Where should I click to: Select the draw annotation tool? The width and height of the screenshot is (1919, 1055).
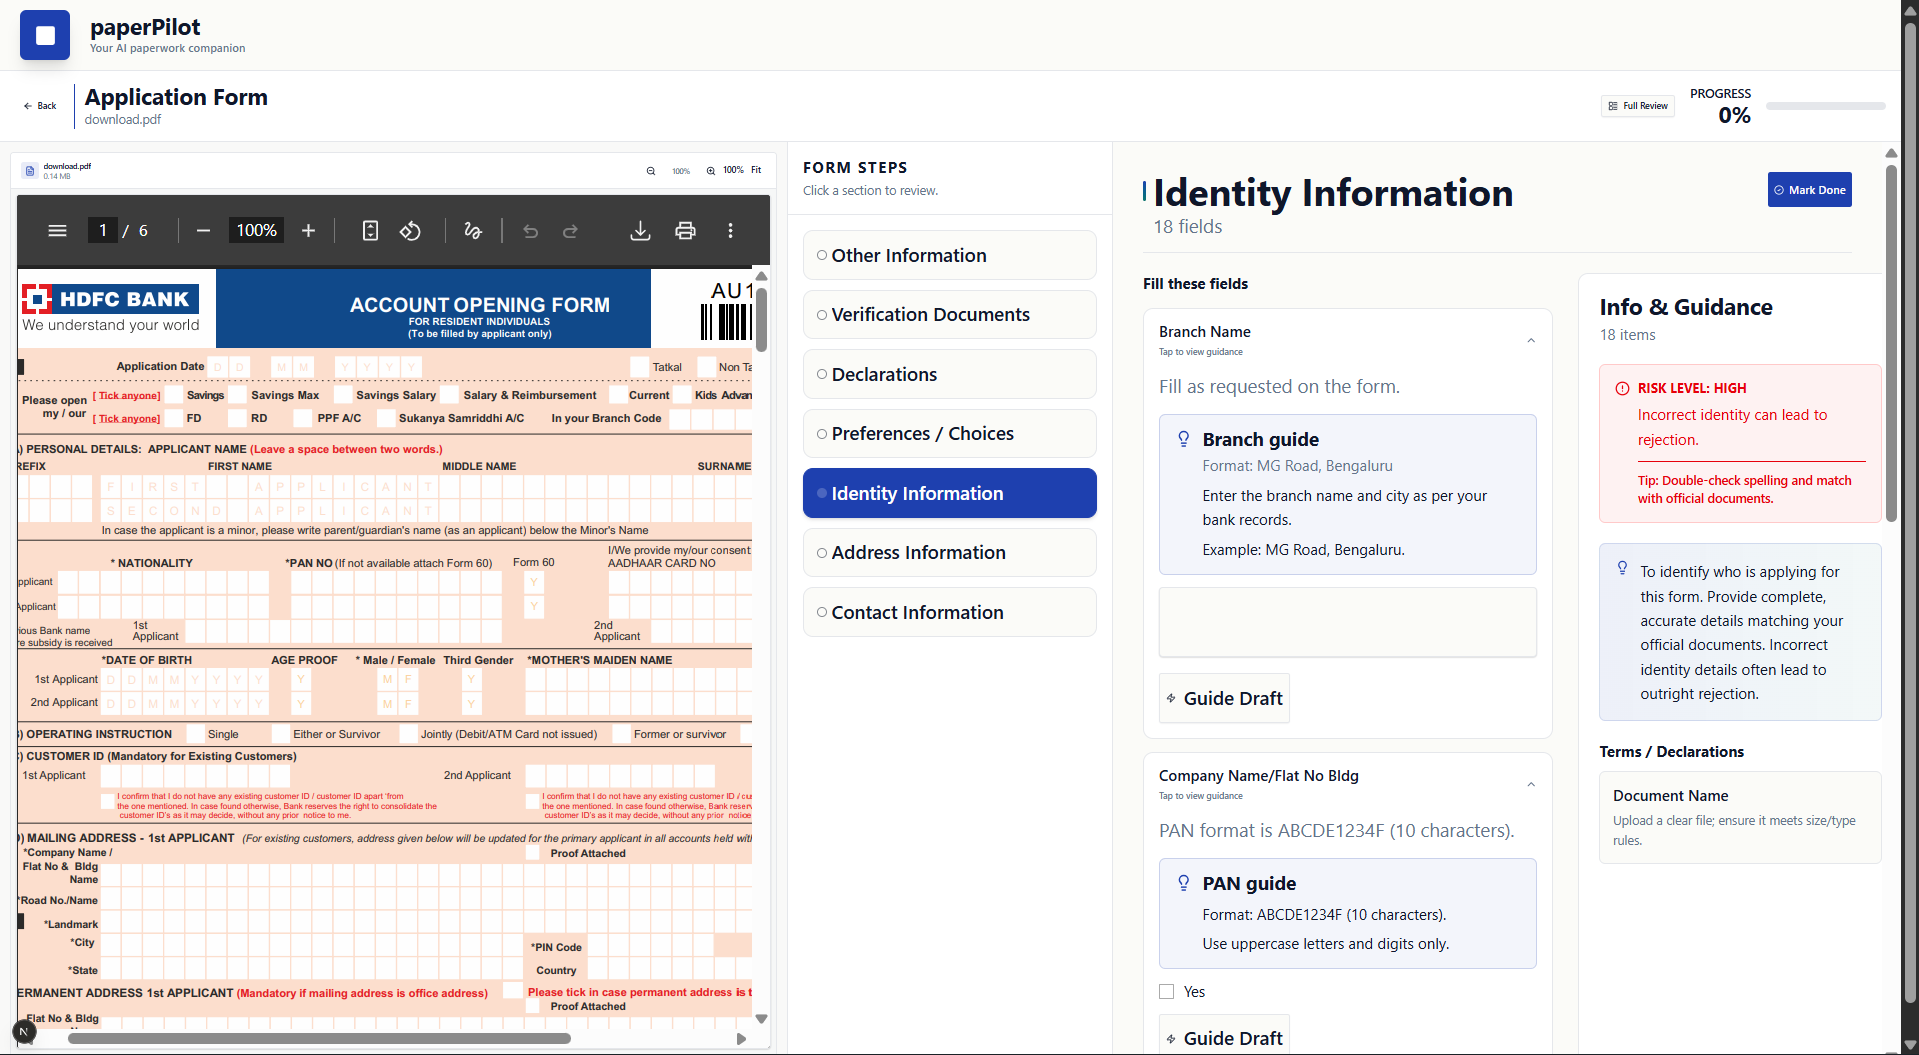point(473,231)
